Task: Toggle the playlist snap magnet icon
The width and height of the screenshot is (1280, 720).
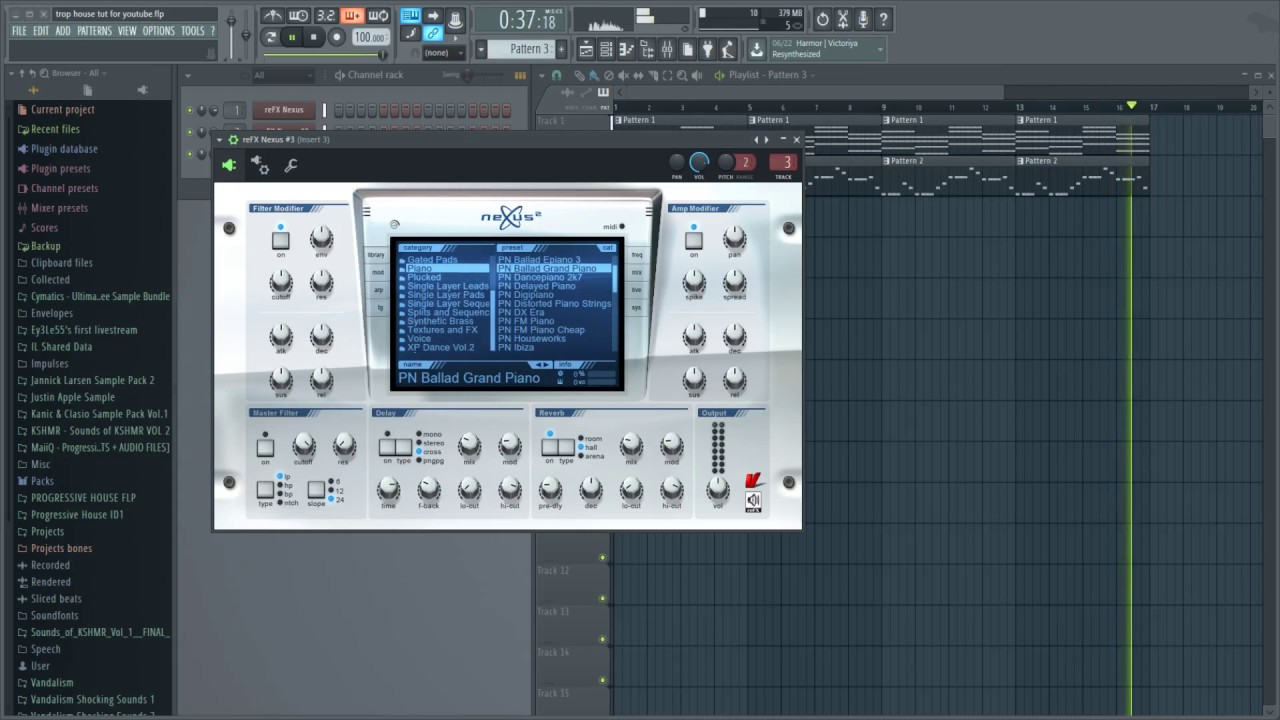Action: click(x=557, y=75)
